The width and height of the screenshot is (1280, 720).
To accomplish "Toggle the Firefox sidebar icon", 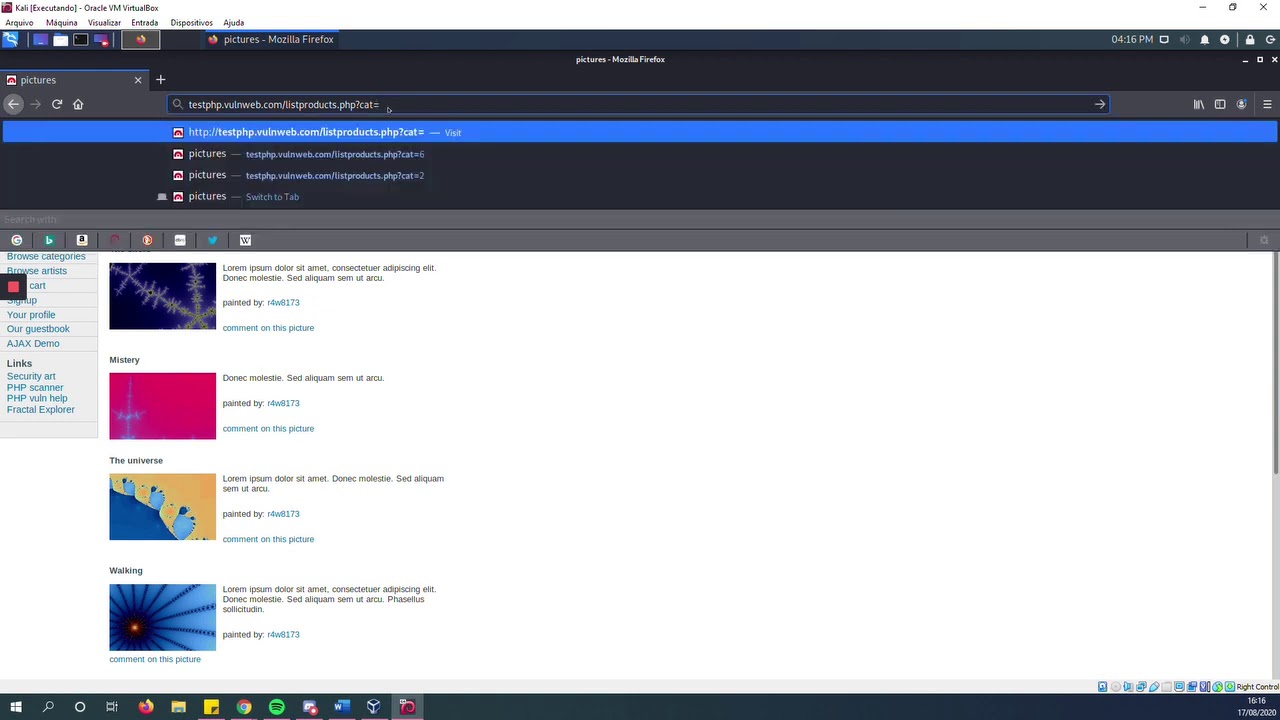I will point(1220,104).
